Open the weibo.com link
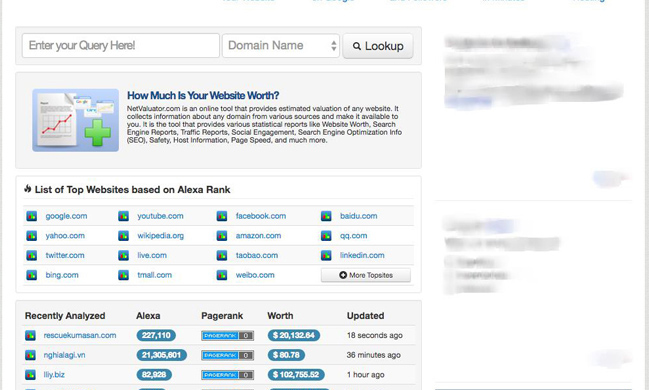The width and height of the screenshot is (649, 390). [255, 275]
